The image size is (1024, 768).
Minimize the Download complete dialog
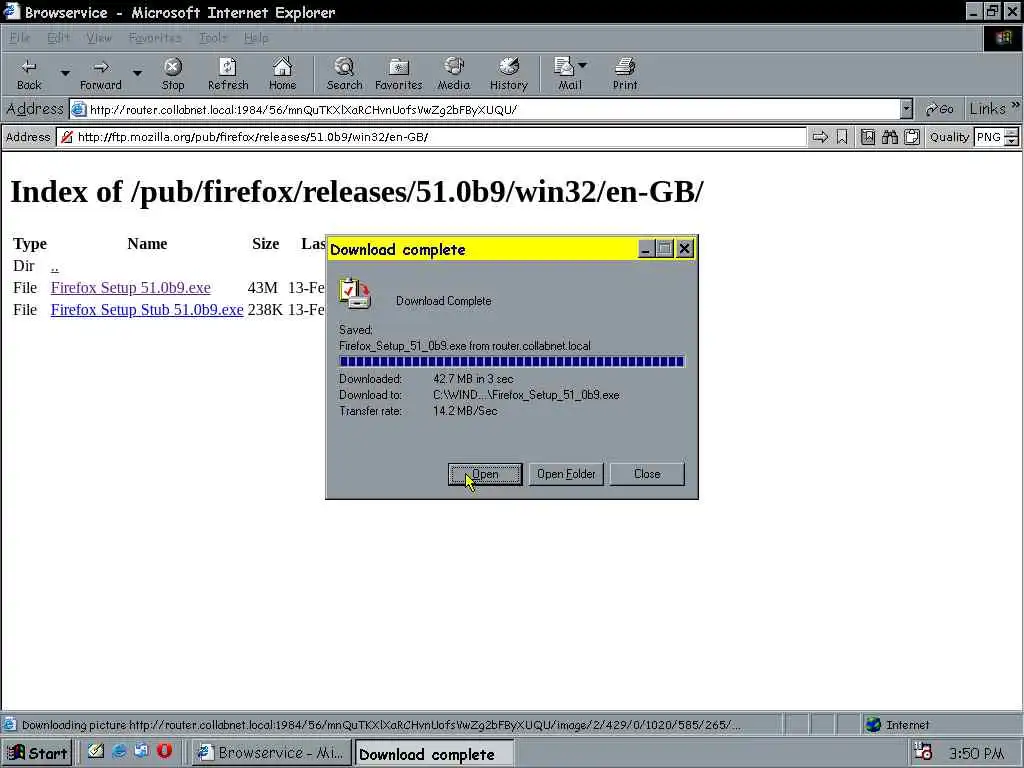pos(645,249)
